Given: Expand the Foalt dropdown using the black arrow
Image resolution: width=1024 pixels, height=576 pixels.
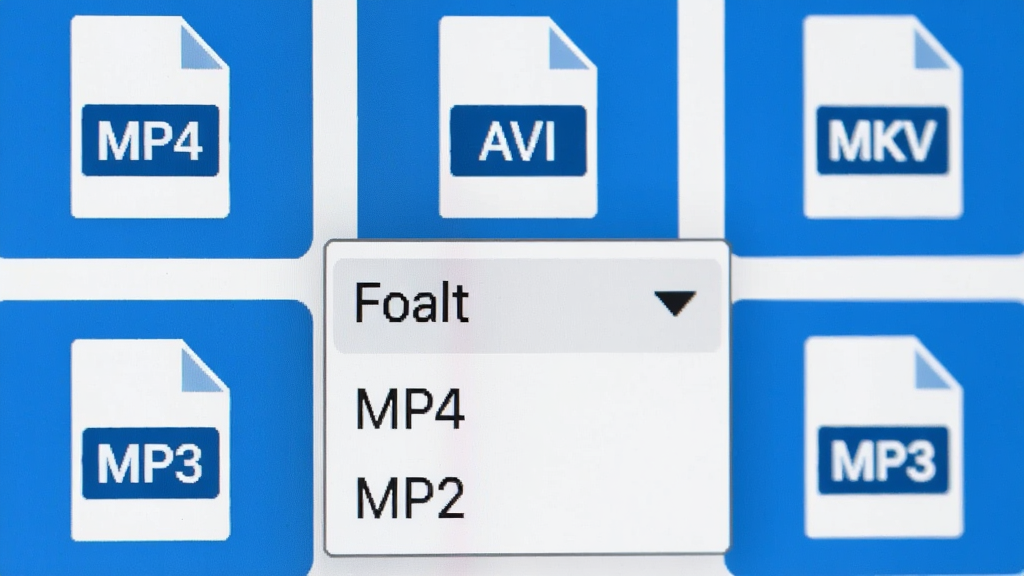Looking at the screenshot, I should (675, 304).
